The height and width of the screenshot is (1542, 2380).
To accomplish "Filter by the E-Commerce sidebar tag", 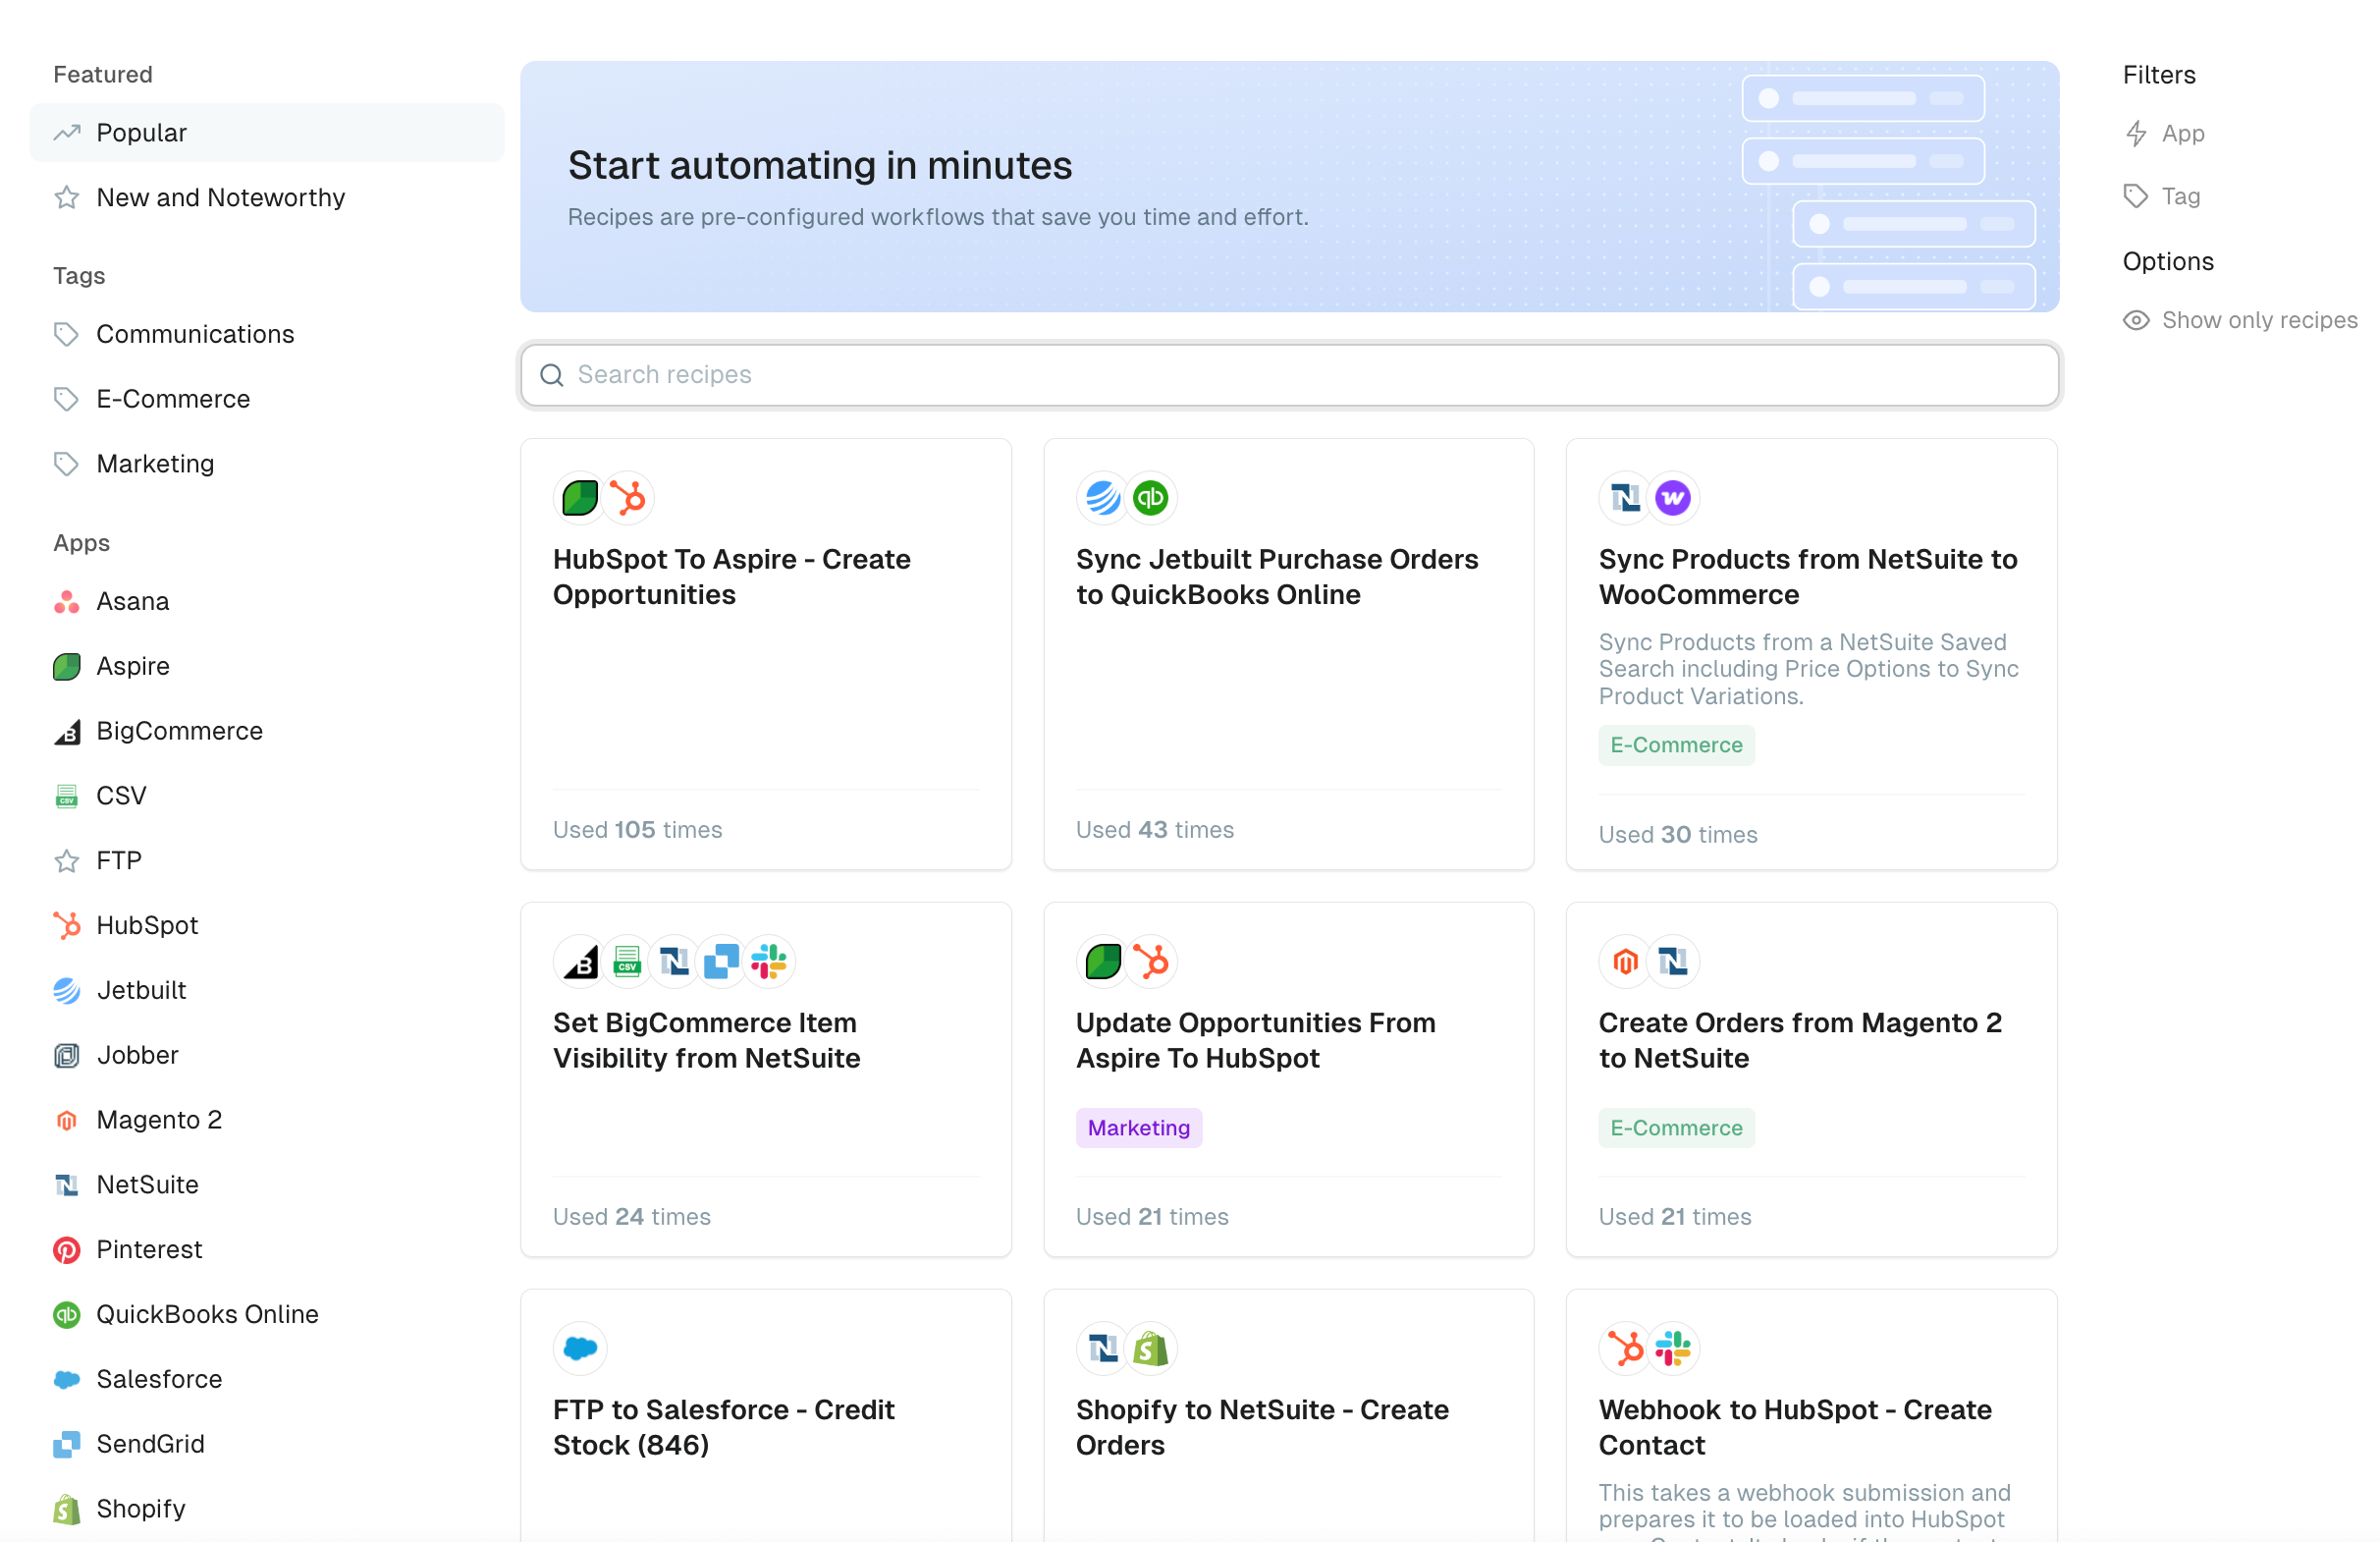I will click(173, 399).
